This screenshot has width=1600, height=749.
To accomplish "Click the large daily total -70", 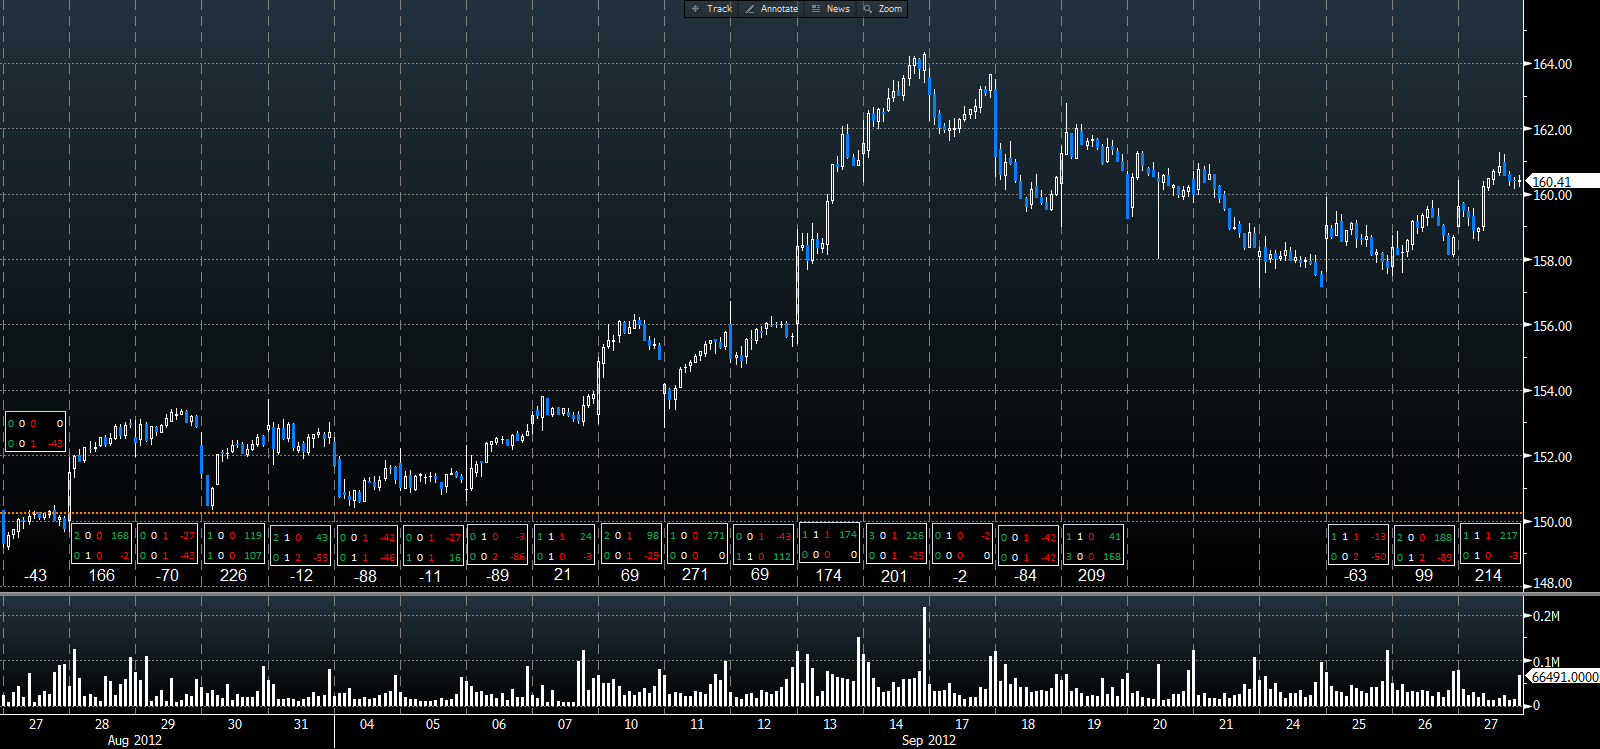I will 167,575.
